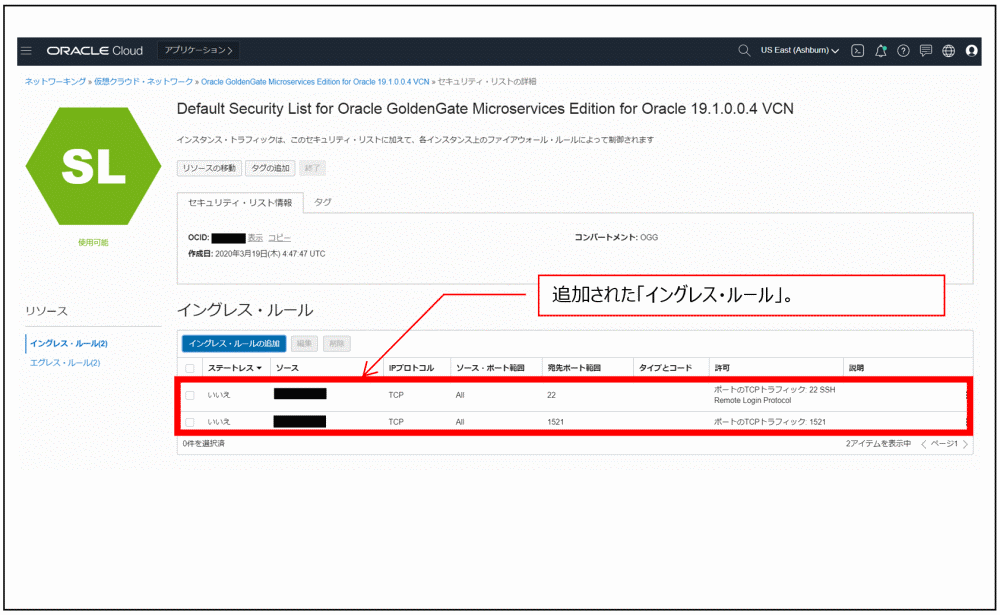Open the search magnifier icon
This screenshot has height=615, width=1000.
(744, 50)
